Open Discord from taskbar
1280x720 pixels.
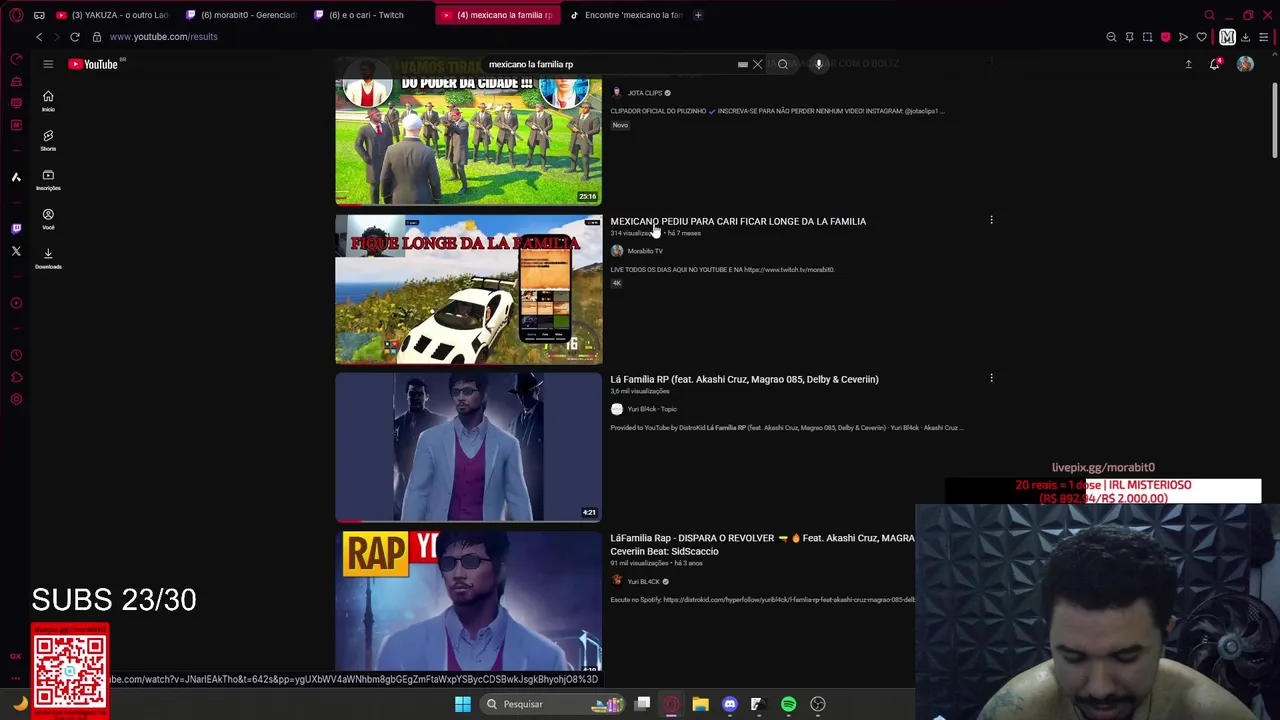729,704
